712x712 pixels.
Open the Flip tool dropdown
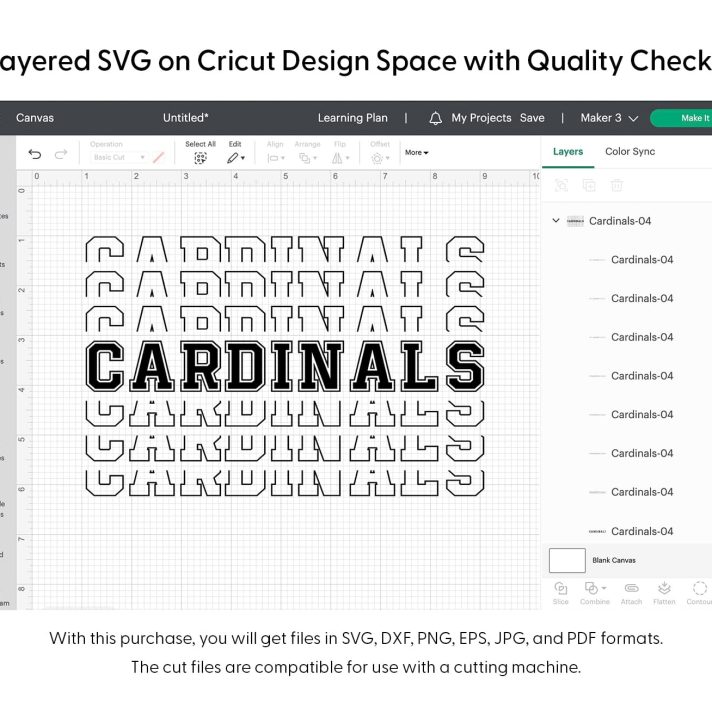pyautogui.click(x=341, y=158)
